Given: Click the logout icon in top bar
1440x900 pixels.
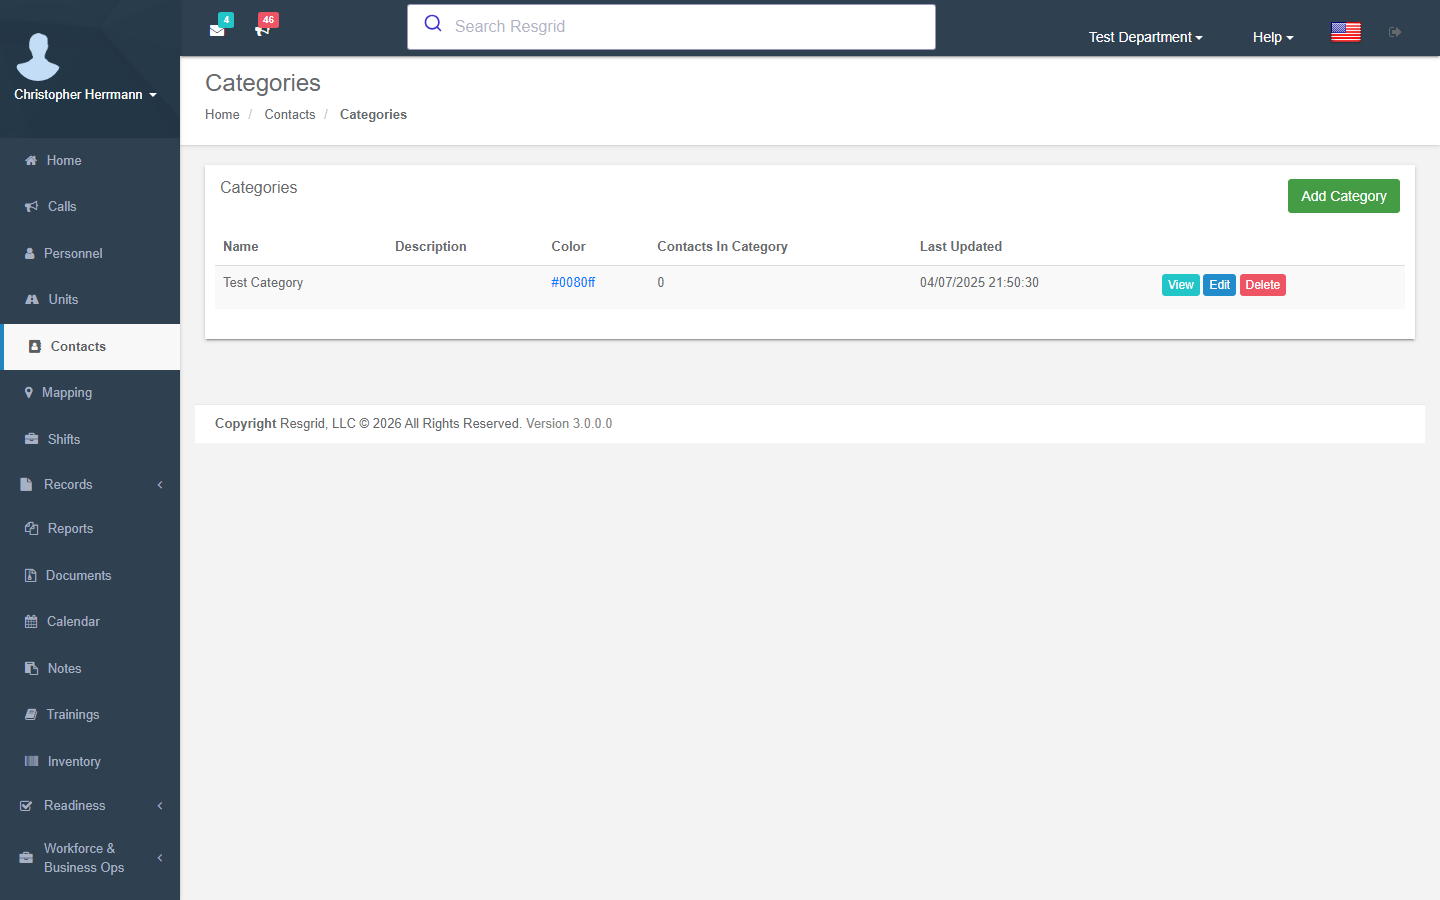Looking at the screenshot, I should coord(1395,32).
